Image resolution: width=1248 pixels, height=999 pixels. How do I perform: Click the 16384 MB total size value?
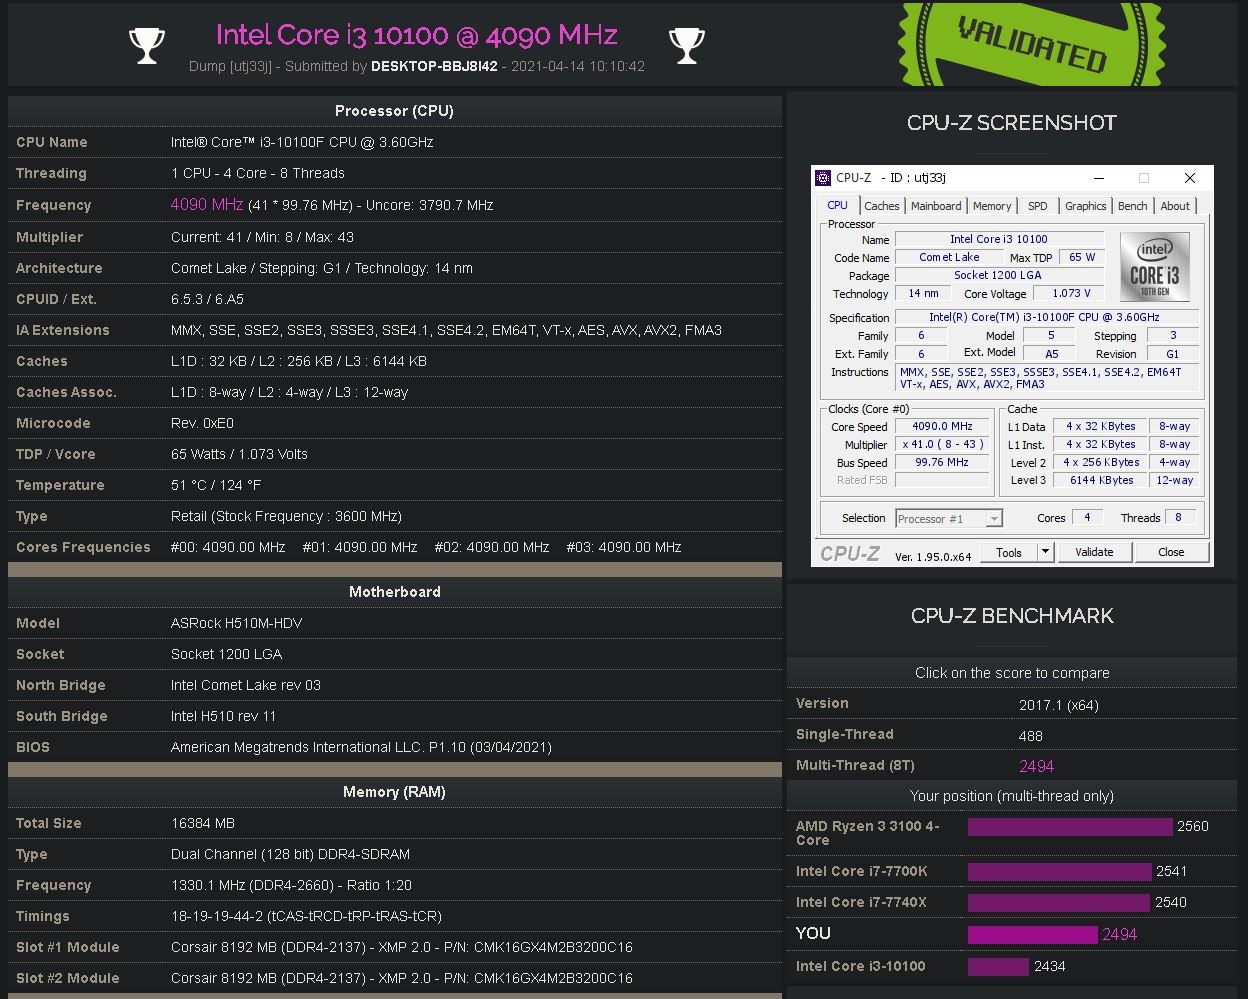point(203,823)
